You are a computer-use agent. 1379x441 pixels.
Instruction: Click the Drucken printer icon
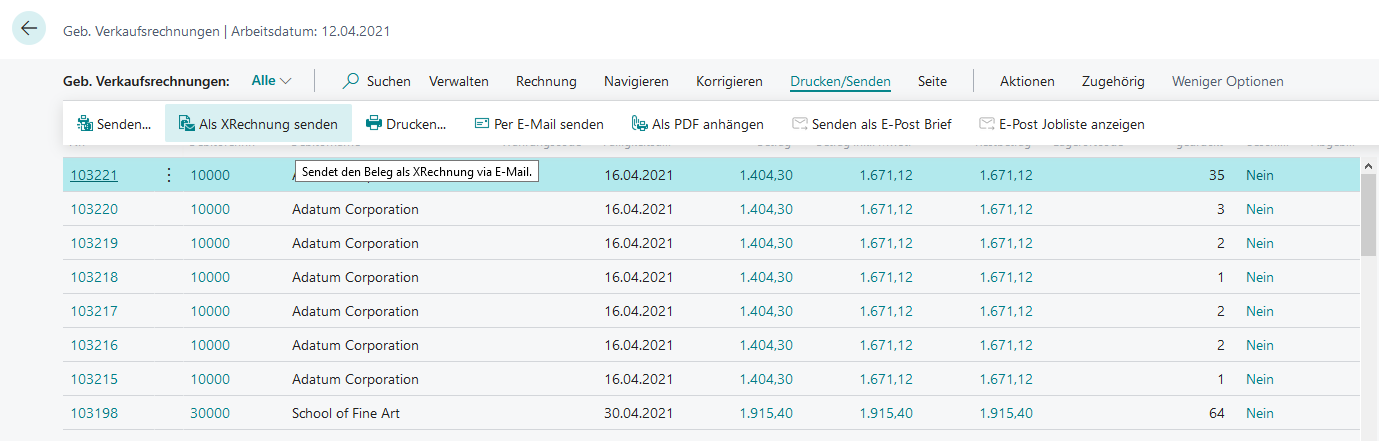click(374, 124)
